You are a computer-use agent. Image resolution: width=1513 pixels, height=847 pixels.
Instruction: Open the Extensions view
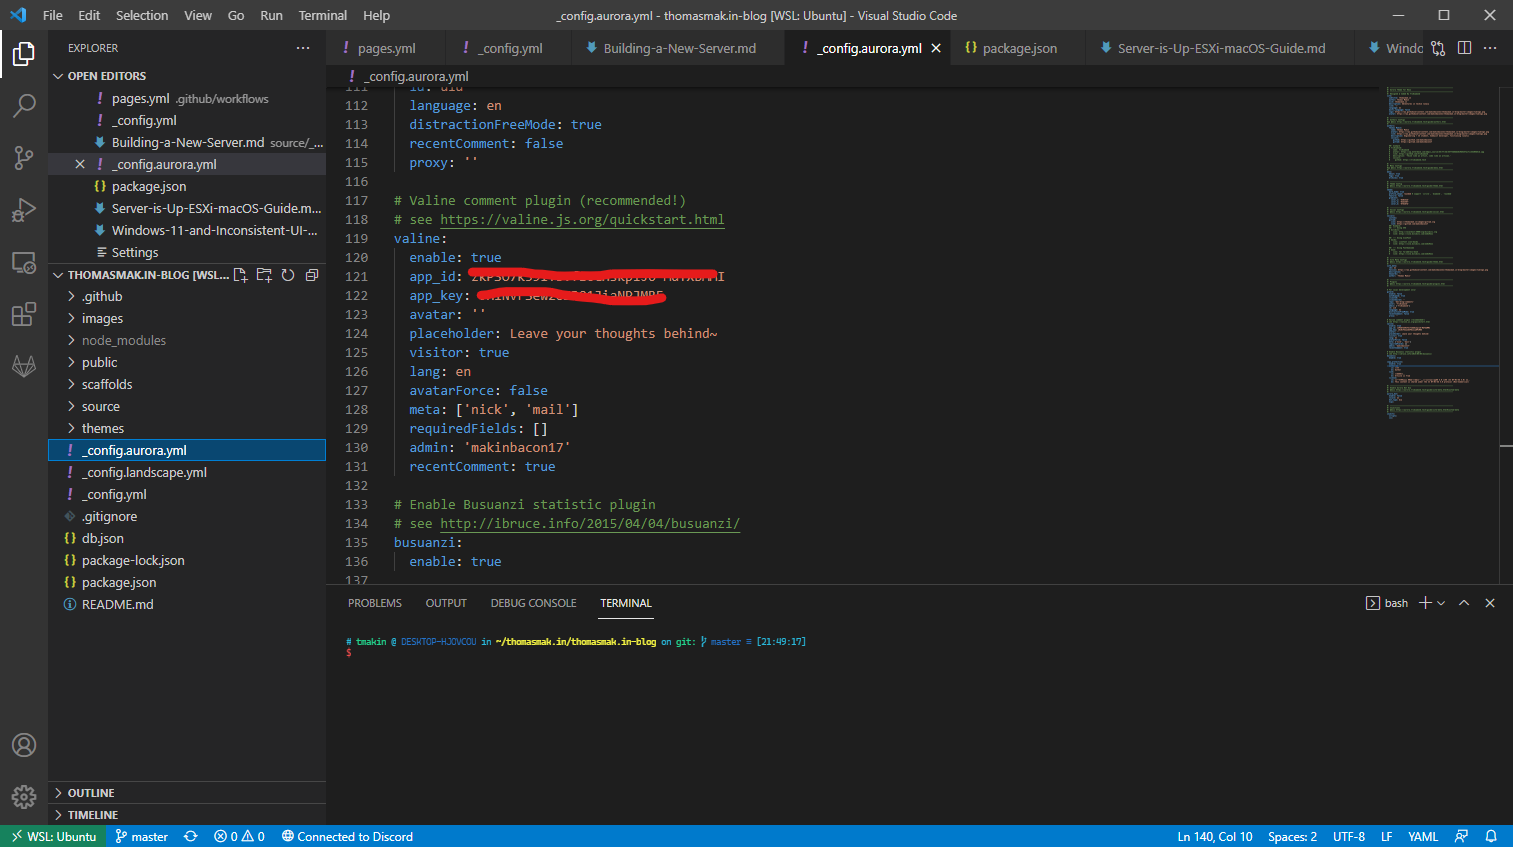[24, 314]
